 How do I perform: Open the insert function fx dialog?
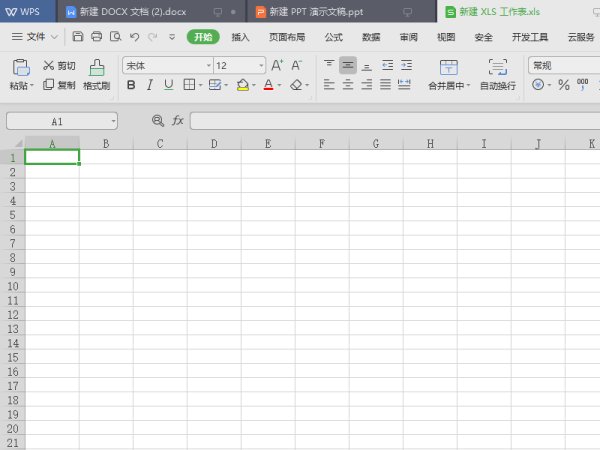pyautogui.click(x=178, y=121)
